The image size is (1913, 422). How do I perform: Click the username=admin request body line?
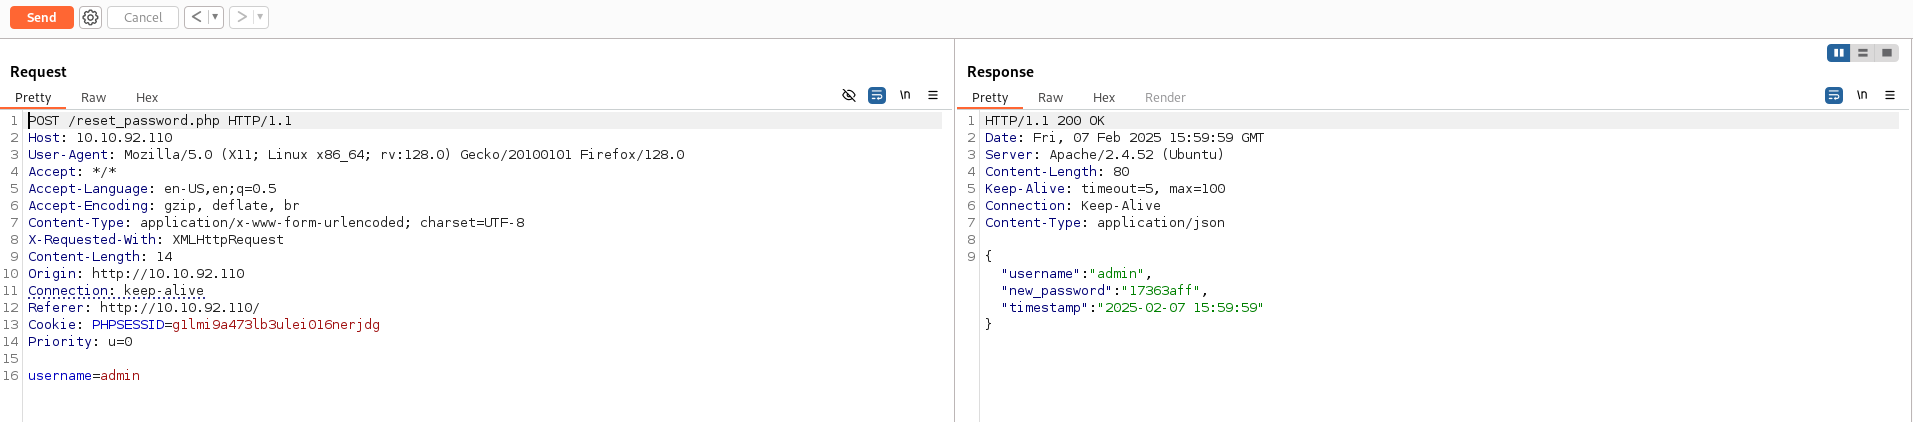tap(84, 375)
